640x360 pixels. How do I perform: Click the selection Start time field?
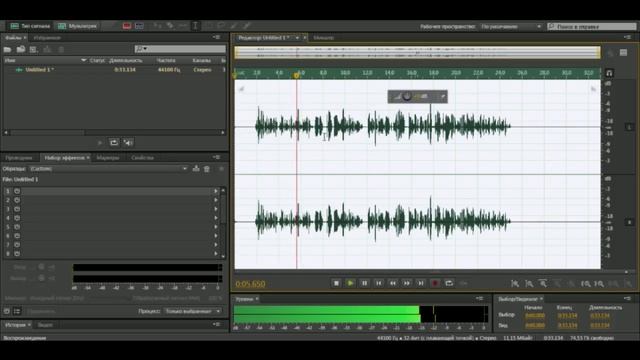[x=535, y=316]
